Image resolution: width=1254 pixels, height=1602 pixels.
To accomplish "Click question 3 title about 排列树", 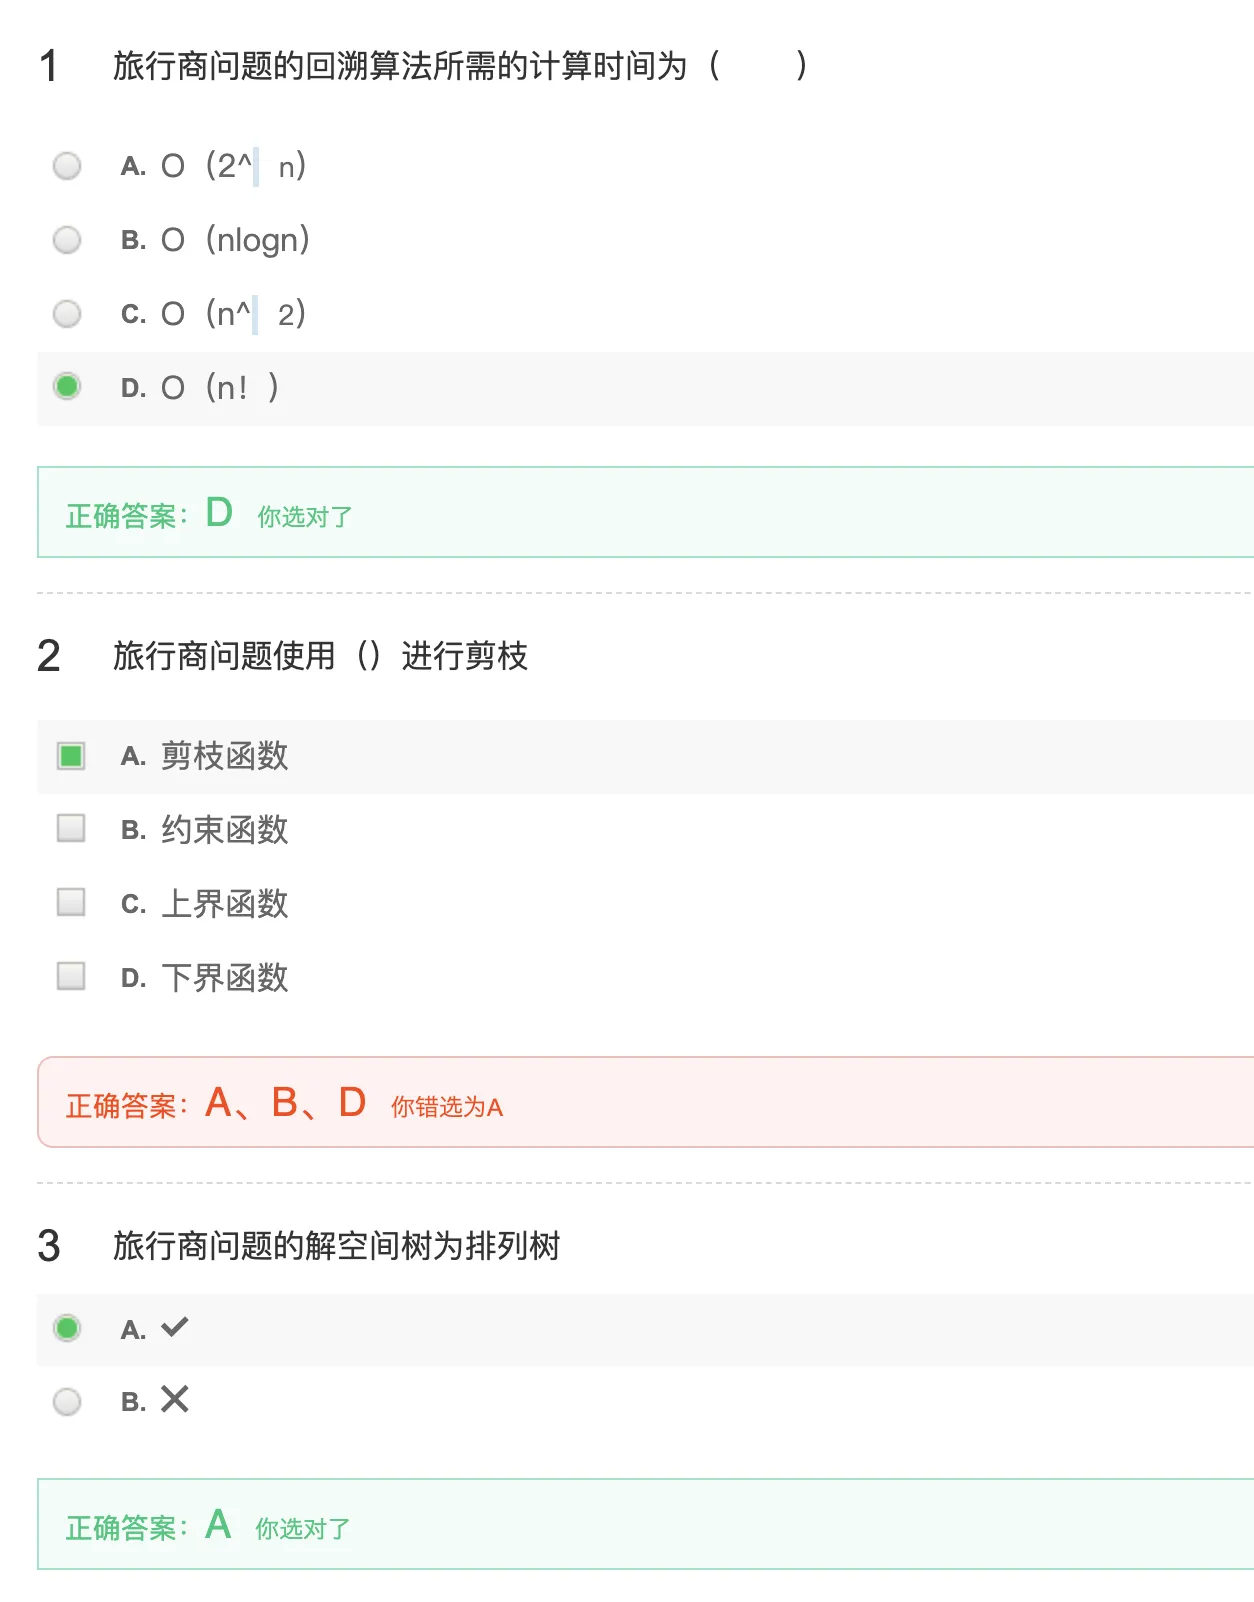I will (336, 1246).
